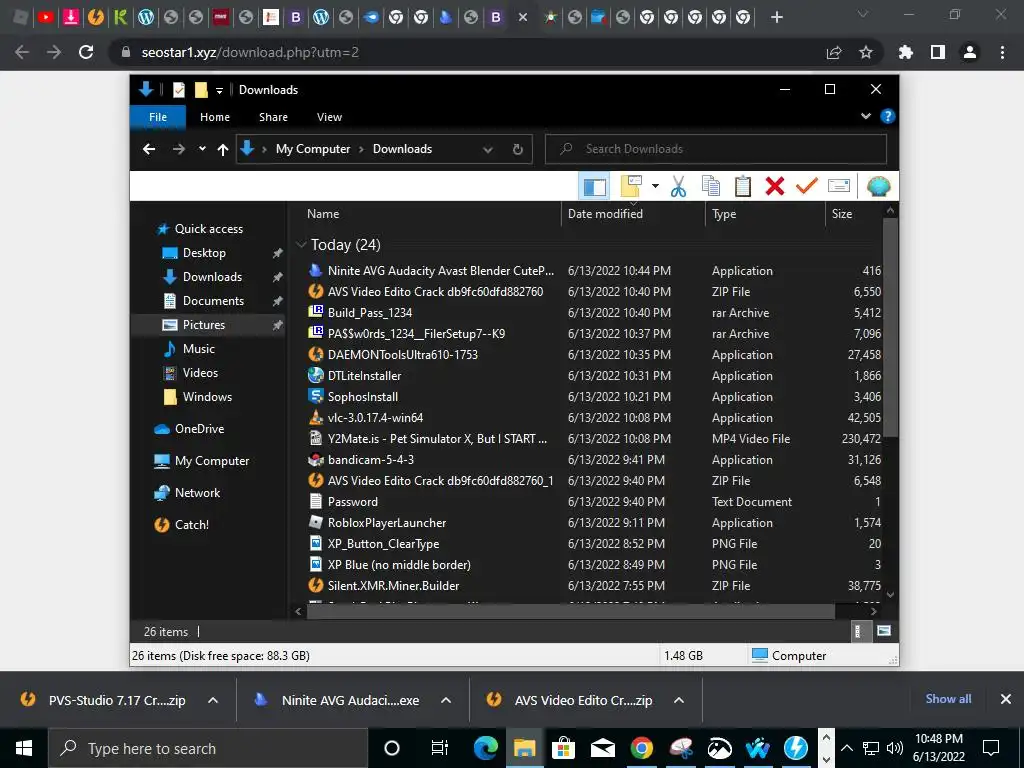Viewport: 1024px width, 768px height.
Task: Click the Copy icon in explorer toolbar
Action: pos(711,187)
